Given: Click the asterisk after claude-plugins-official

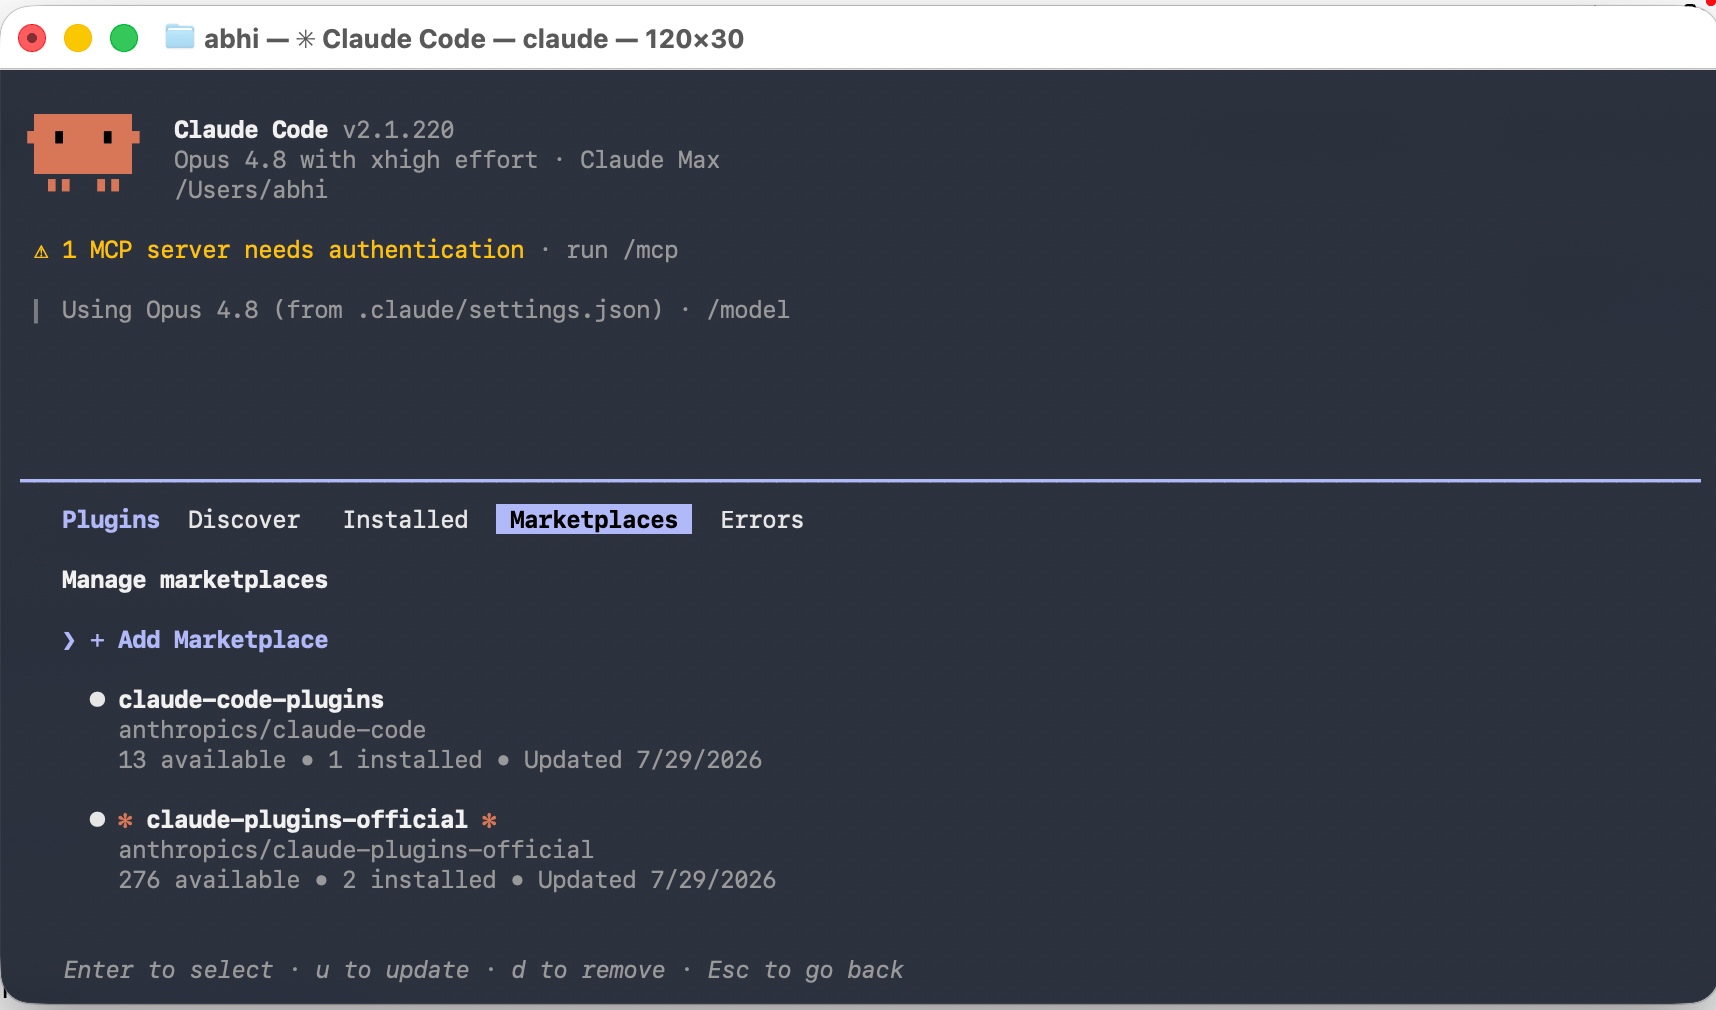Looking at the screenshot, I should tap(489, 820).
